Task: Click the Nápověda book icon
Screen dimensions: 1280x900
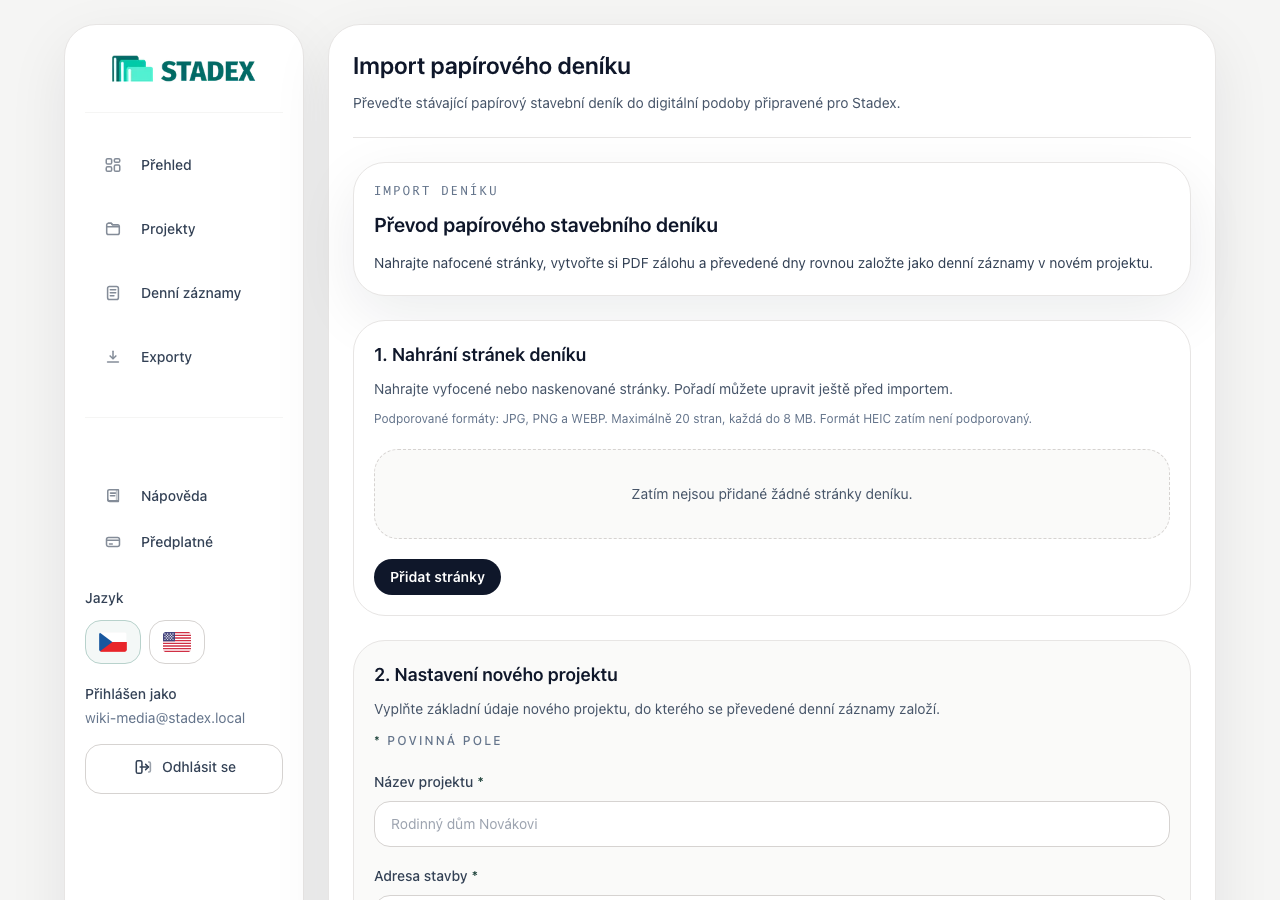Action: 113,496
